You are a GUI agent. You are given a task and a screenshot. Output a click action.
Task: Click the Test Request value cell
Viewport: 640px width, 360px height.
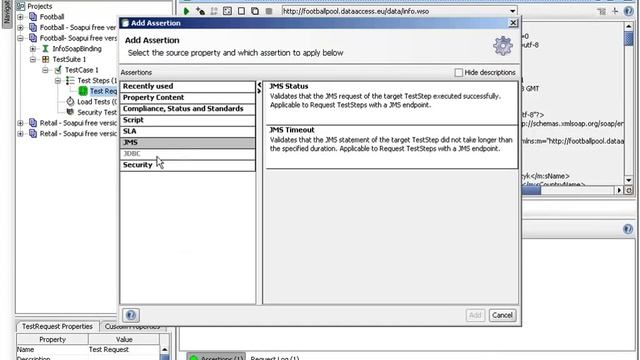pos(124,349)
